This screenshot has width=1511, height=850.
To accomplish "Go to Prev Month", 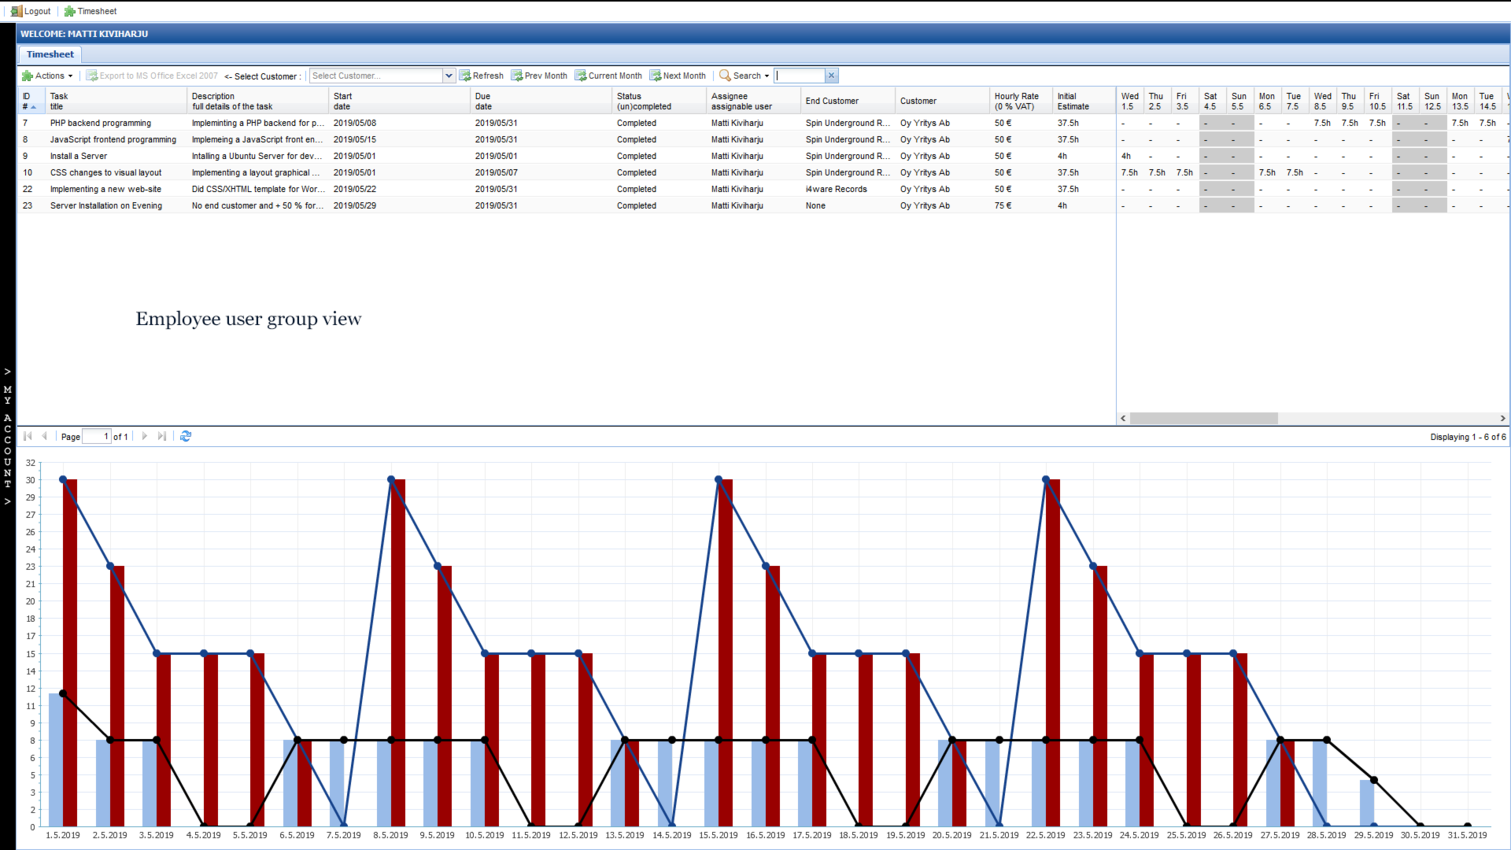I will (x=539, y=76).
